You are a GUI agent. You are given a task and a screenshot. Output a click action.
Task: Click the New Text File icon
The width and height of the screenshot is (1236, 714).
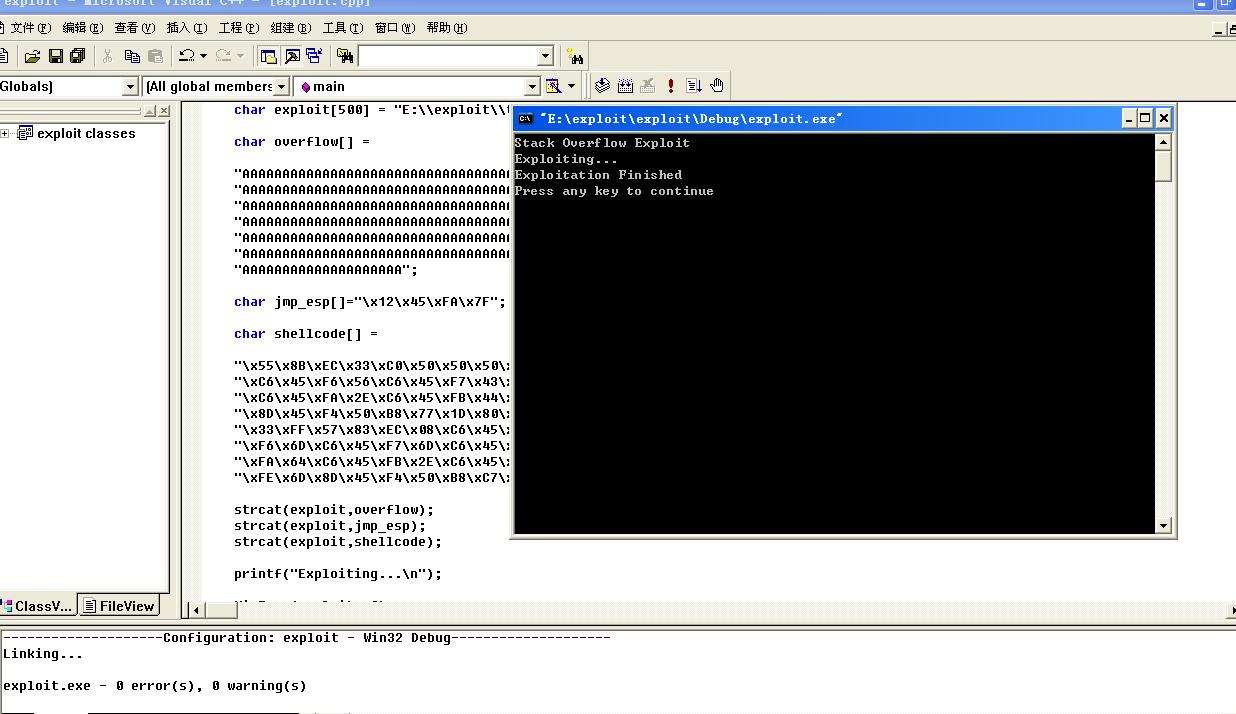pos(3,56)
